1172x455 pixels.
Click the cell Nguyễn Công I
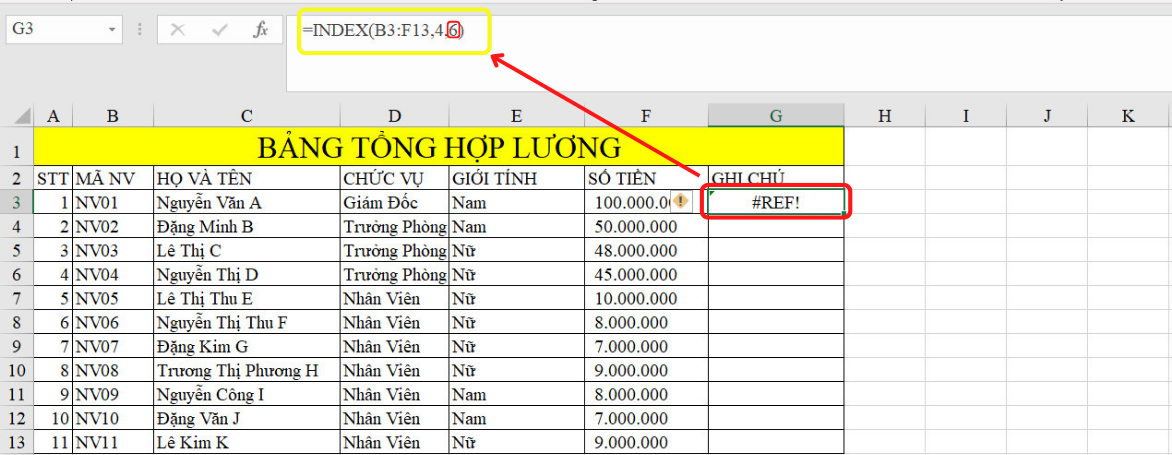(x=247, y=394)
